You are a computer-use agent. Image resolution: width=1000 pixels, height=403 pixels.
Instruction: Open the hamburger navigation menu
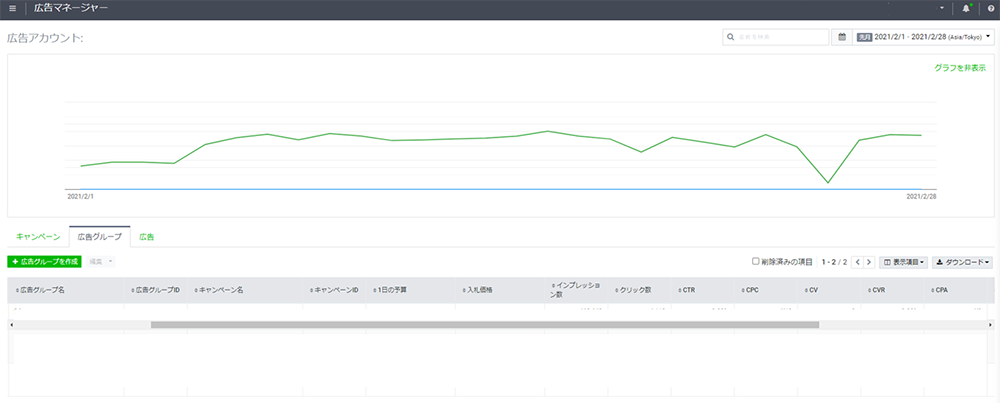tap(12, 9)
